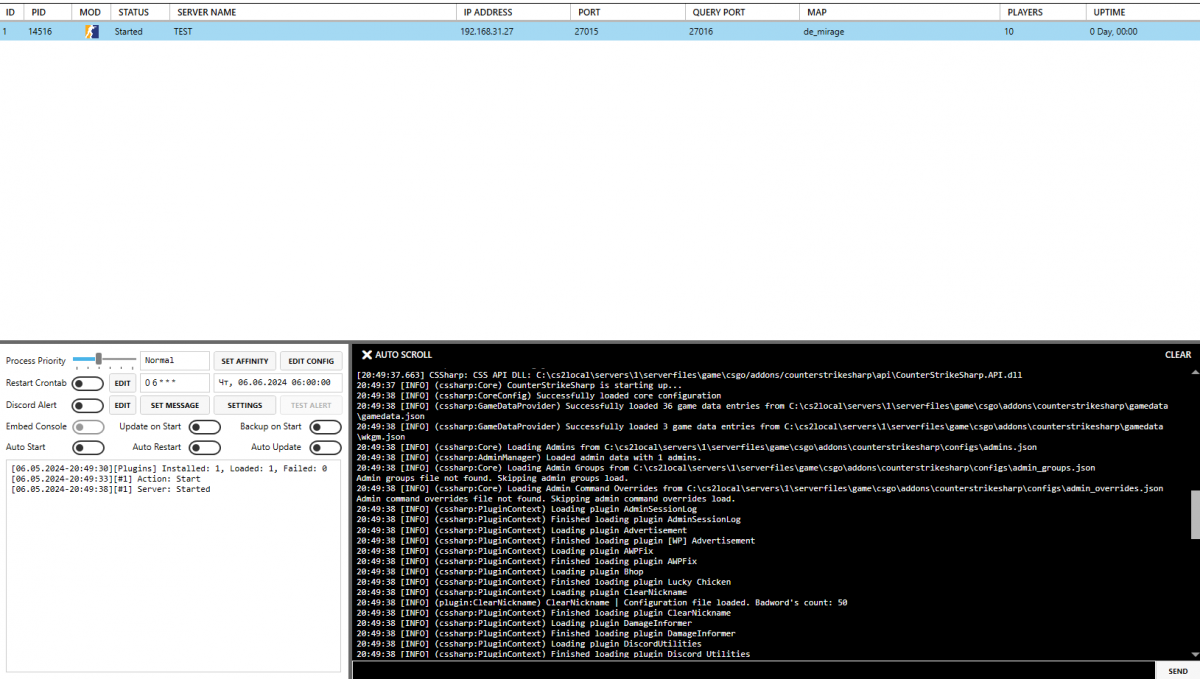The width and height of the screenshot is (1200, 679).
Task: Click the console command input field
Action: 752,671
